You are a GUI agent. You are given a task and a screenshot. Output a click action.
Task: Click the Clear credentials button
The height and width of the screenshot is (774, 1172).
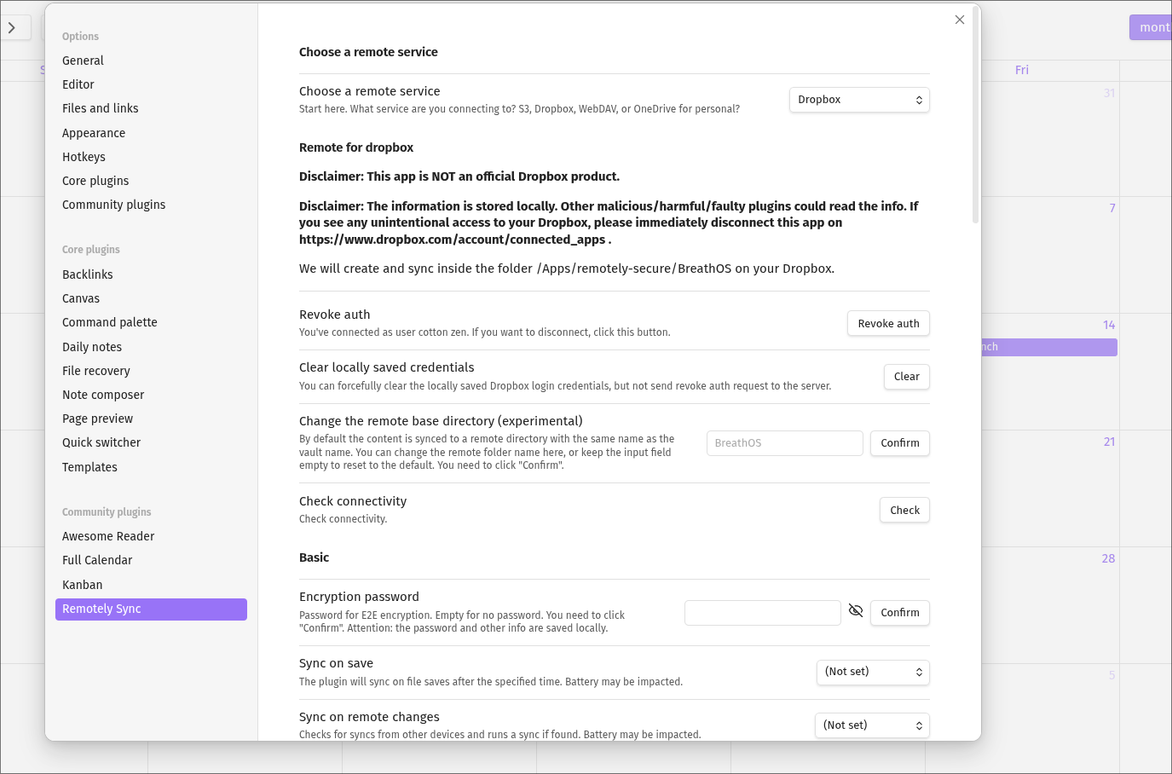pyautogui.click(x=906, y=377)
